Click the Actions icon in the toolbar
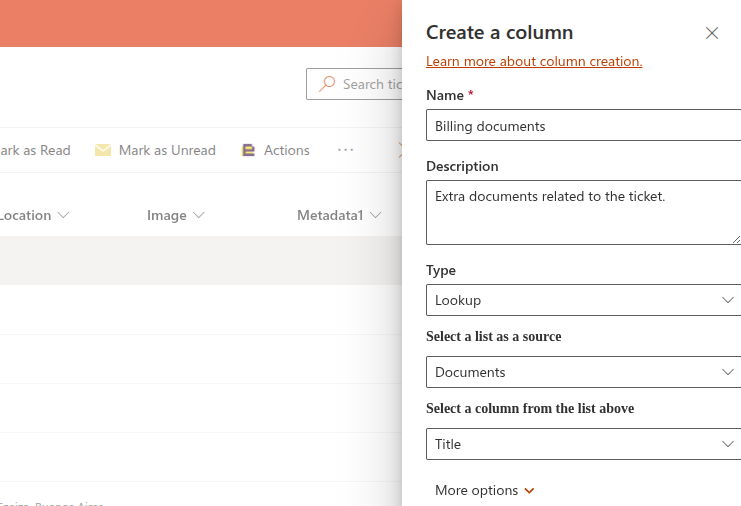The width and height of the screenshot is (741, 506). point(248,150)
